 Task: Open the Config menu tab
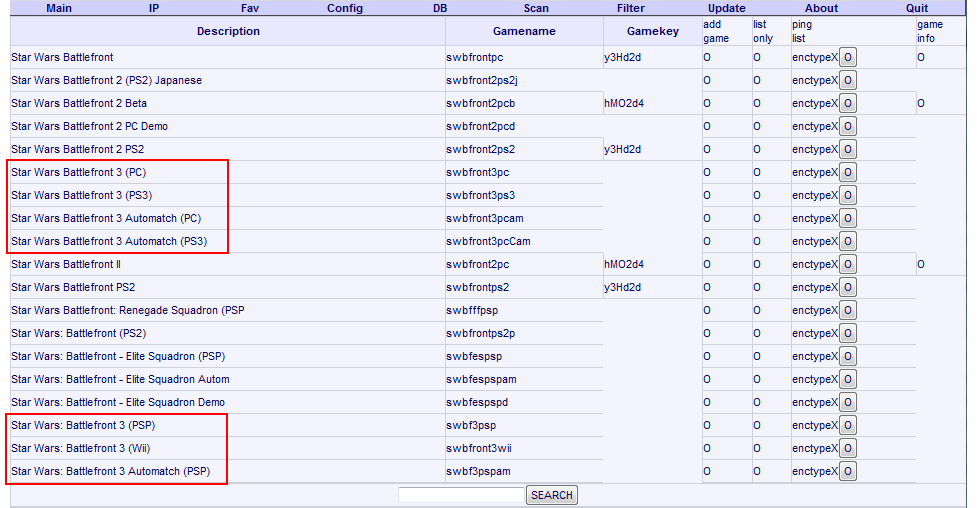345,8
